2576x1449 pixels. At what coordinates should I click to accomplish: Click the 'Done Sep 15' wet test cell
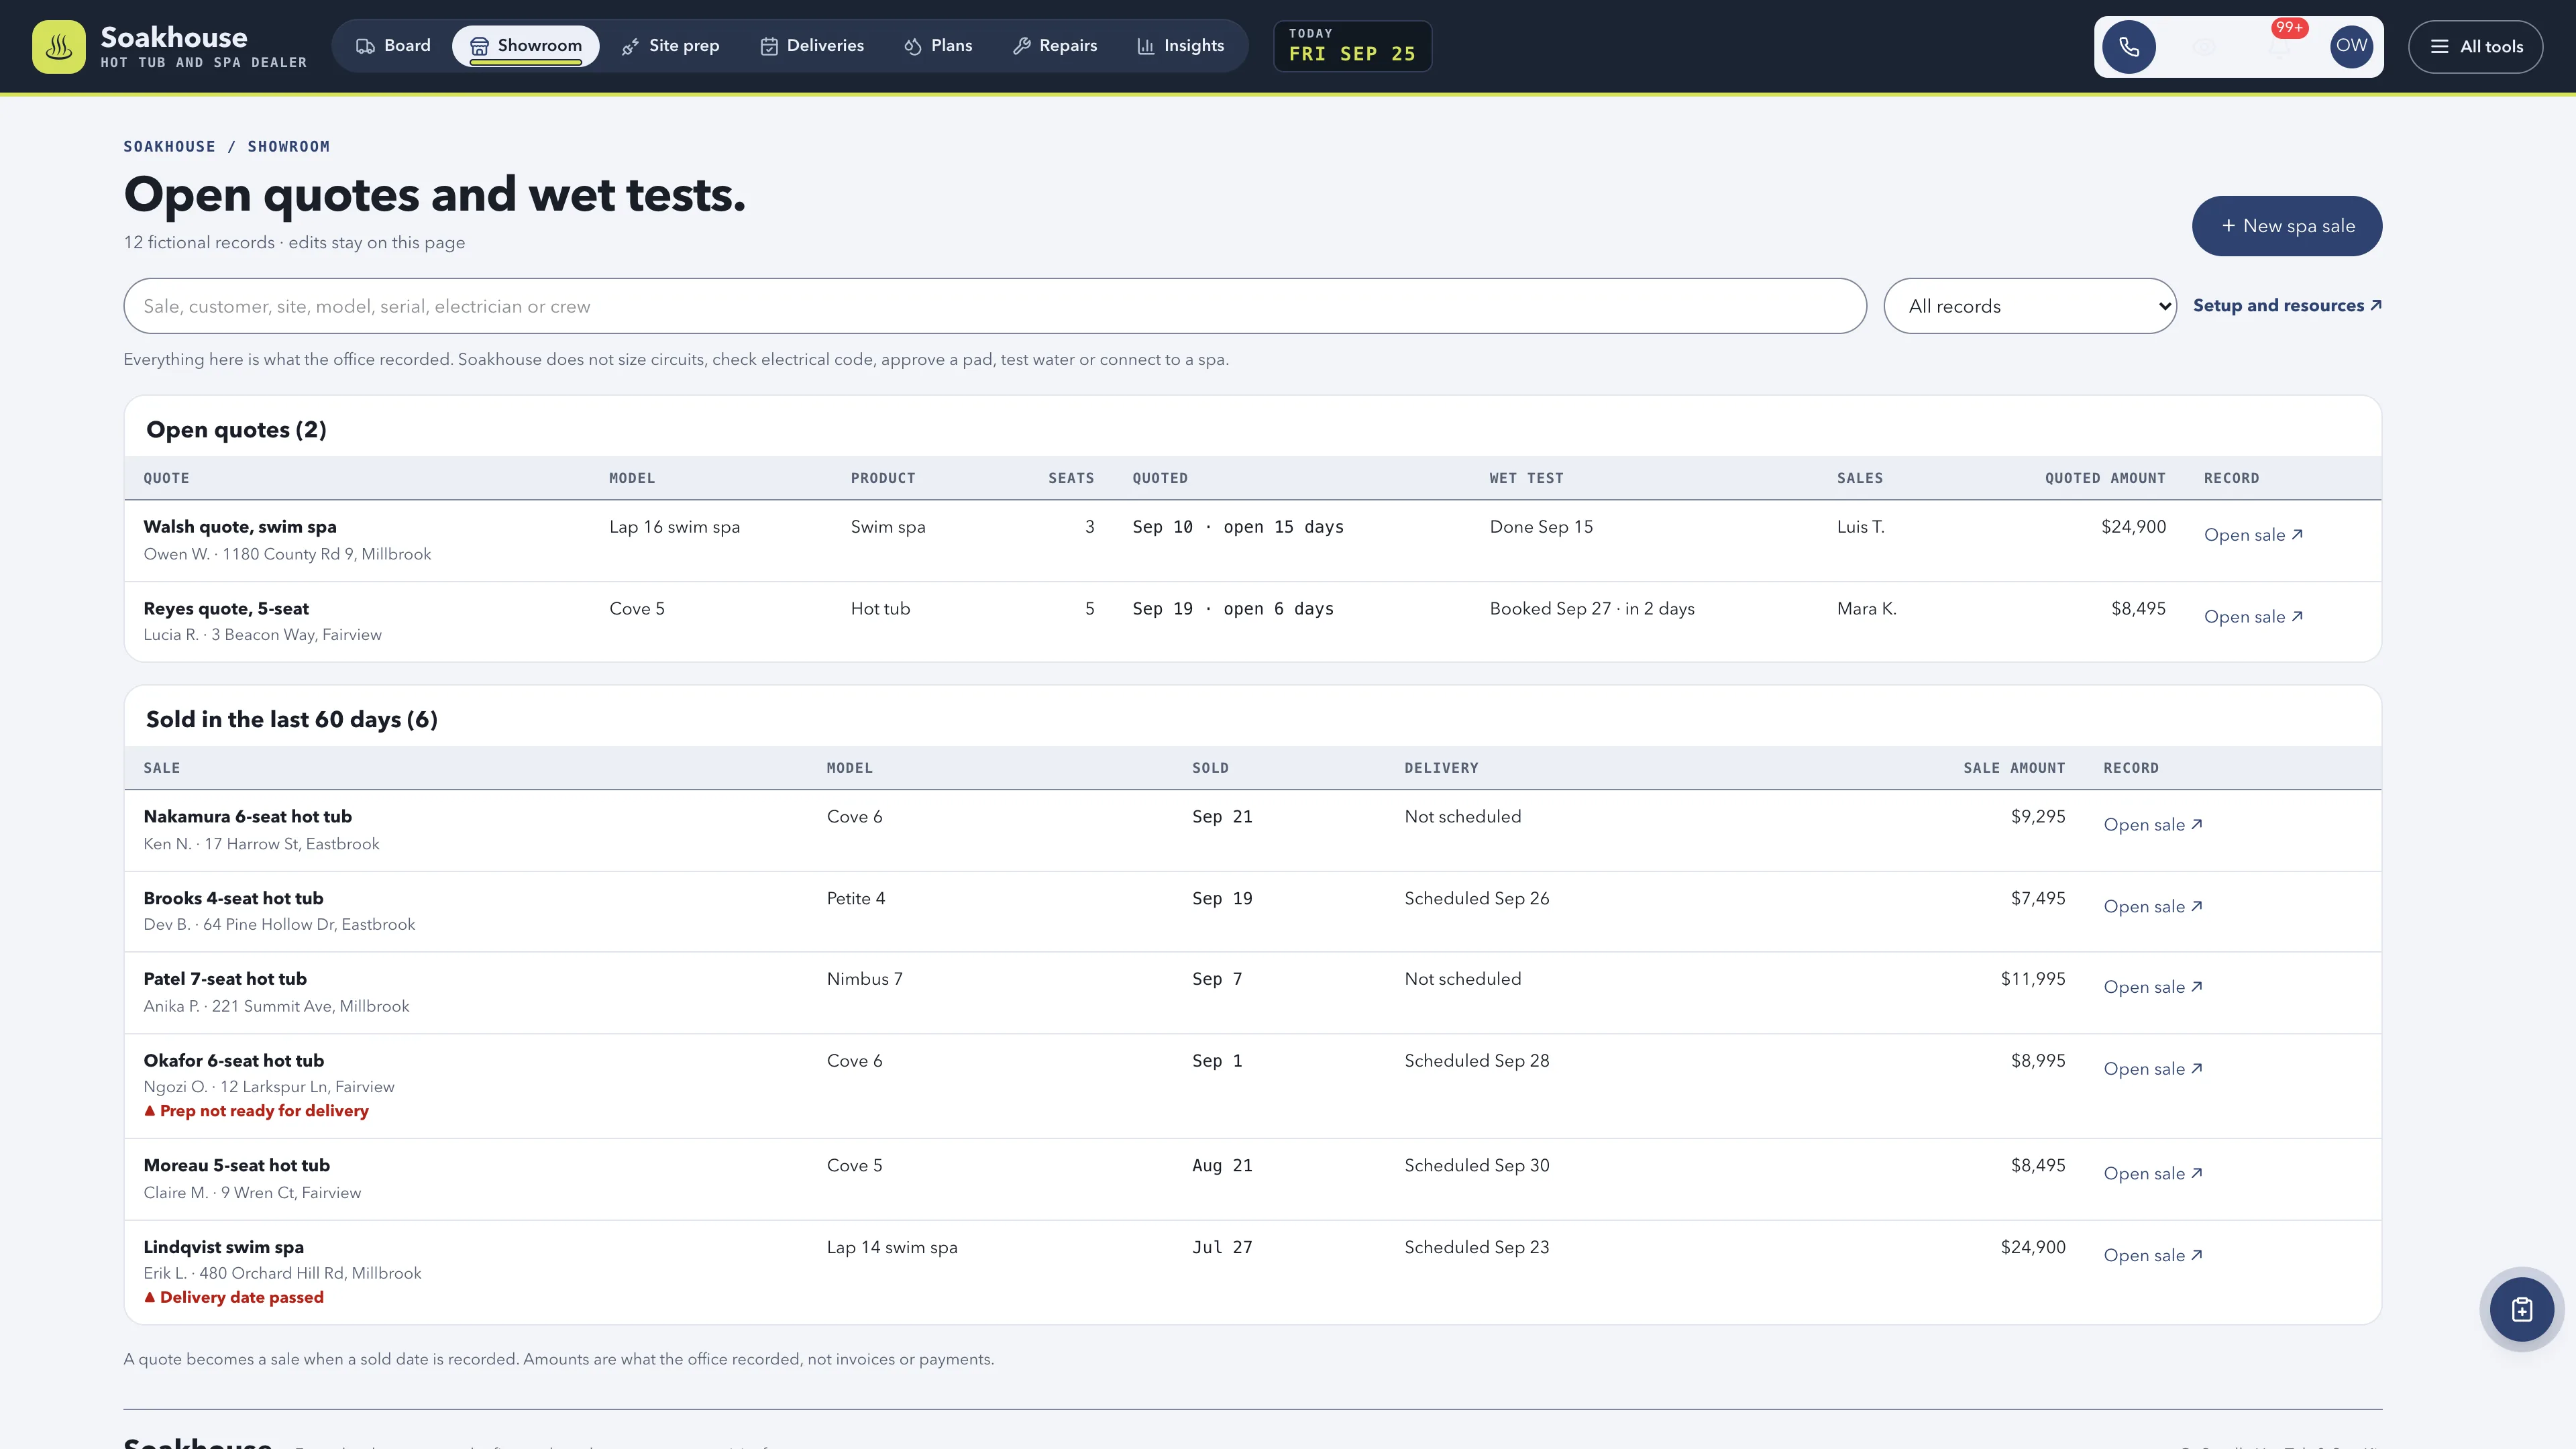coord(1541,527)
